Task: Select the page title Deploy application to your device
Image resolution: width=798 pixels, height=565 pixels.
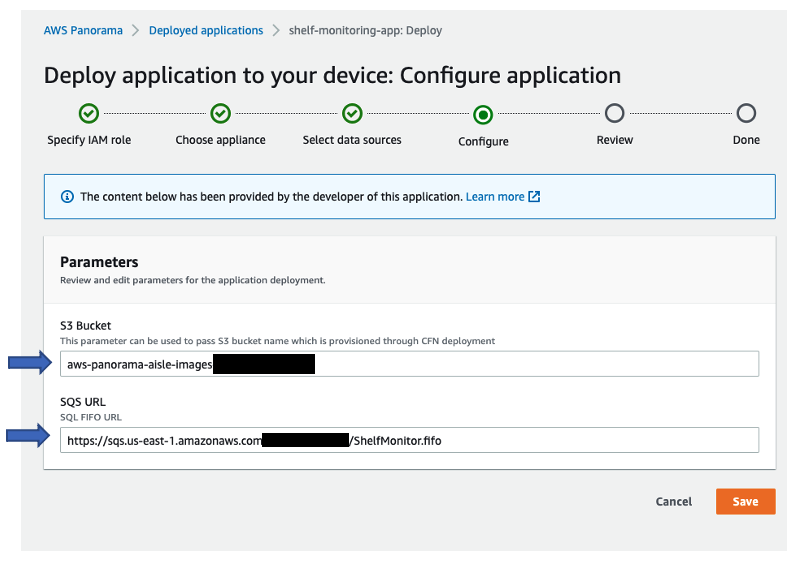Action: pyautogui.click(x=332, y=75)
